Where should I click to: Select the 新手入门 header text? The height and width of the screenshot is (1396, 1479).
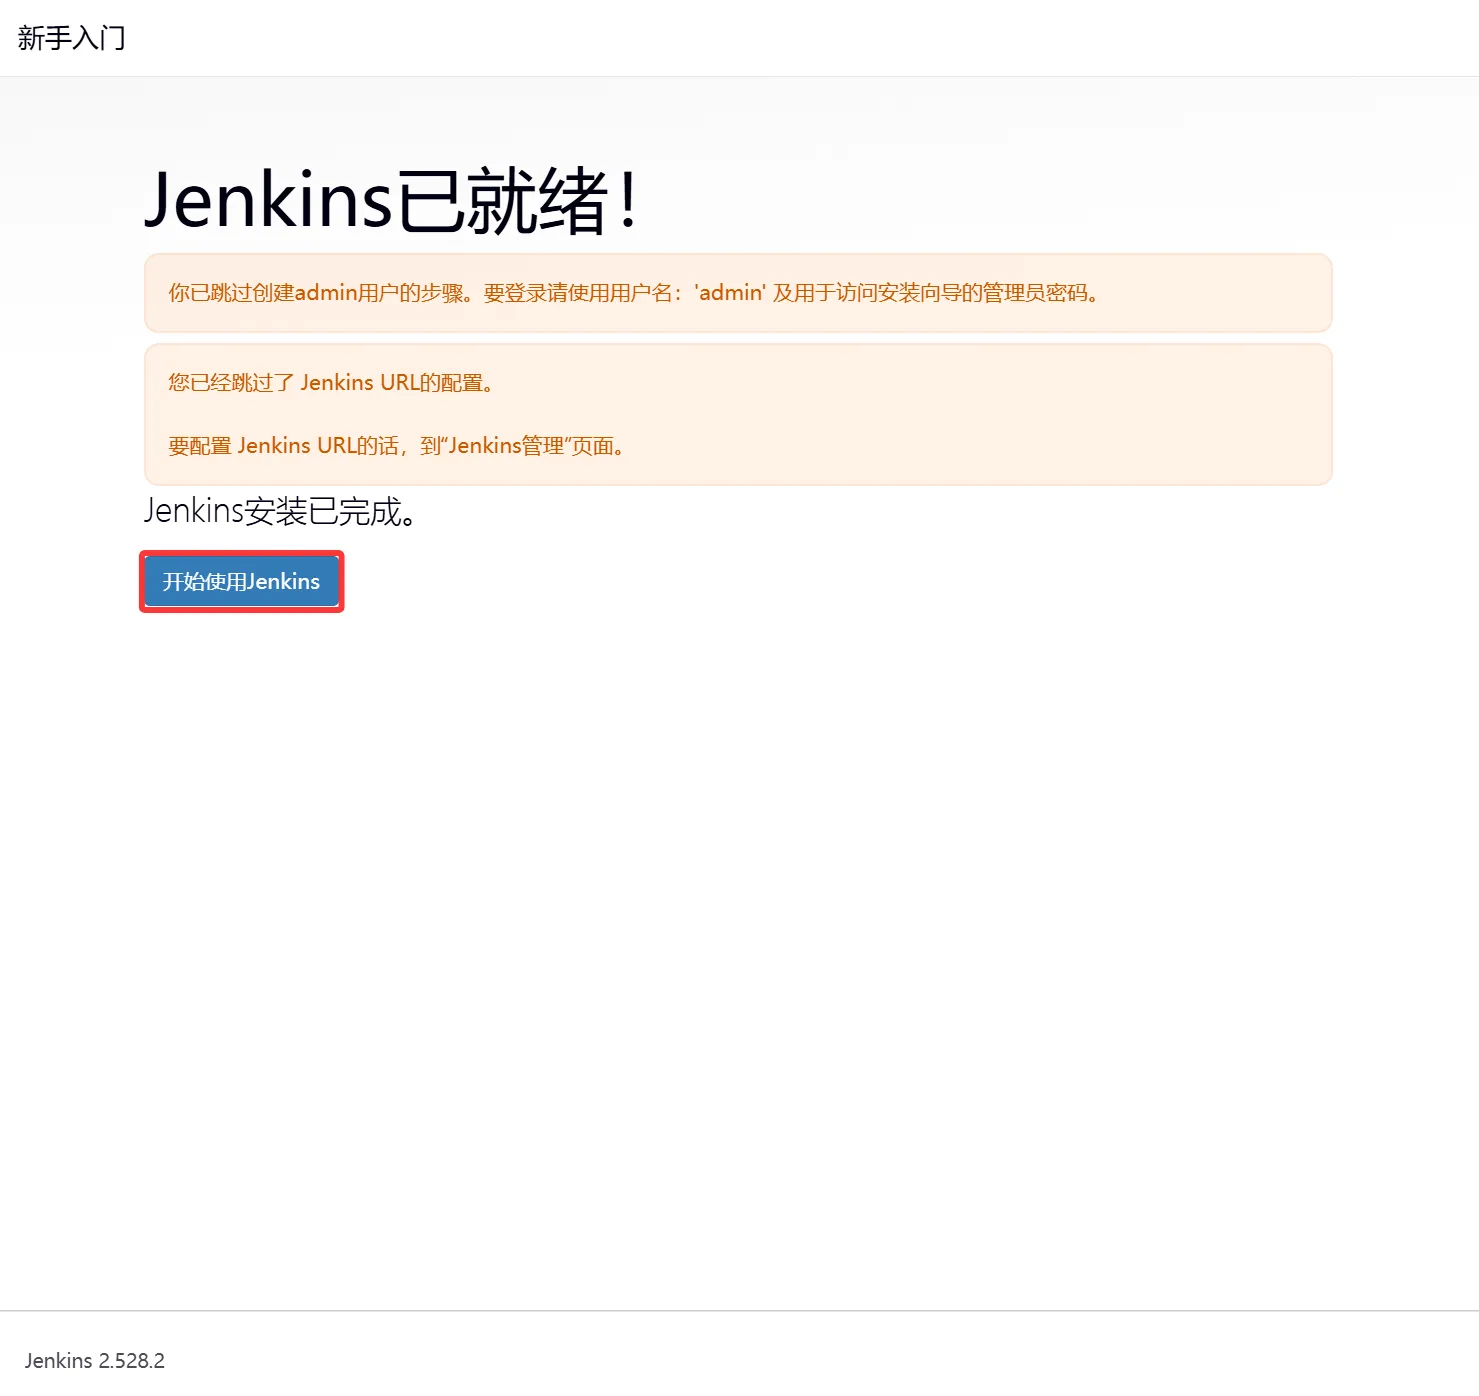tap(69, 37)
